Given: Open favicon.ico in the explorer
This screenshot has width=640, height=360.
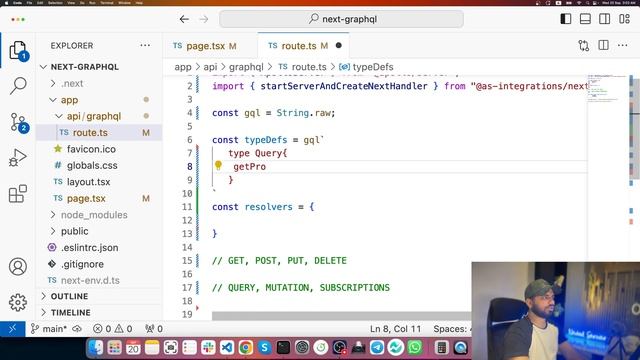Looking at the screenshot, I should coord(99,149).
